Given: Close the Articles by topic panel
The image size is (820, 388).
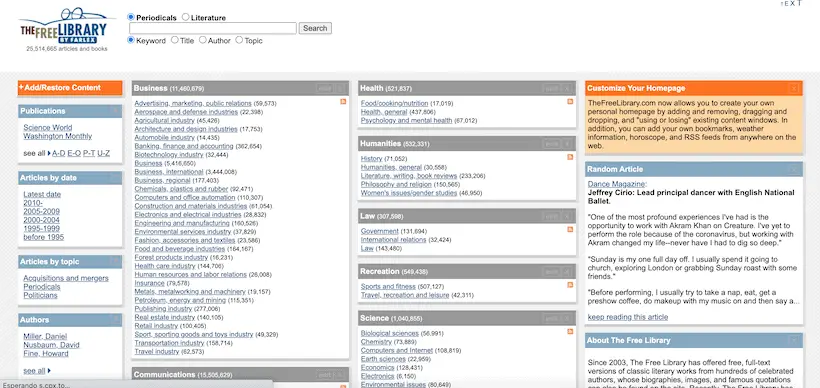Looking at the screenshot, I should (115, 261).
